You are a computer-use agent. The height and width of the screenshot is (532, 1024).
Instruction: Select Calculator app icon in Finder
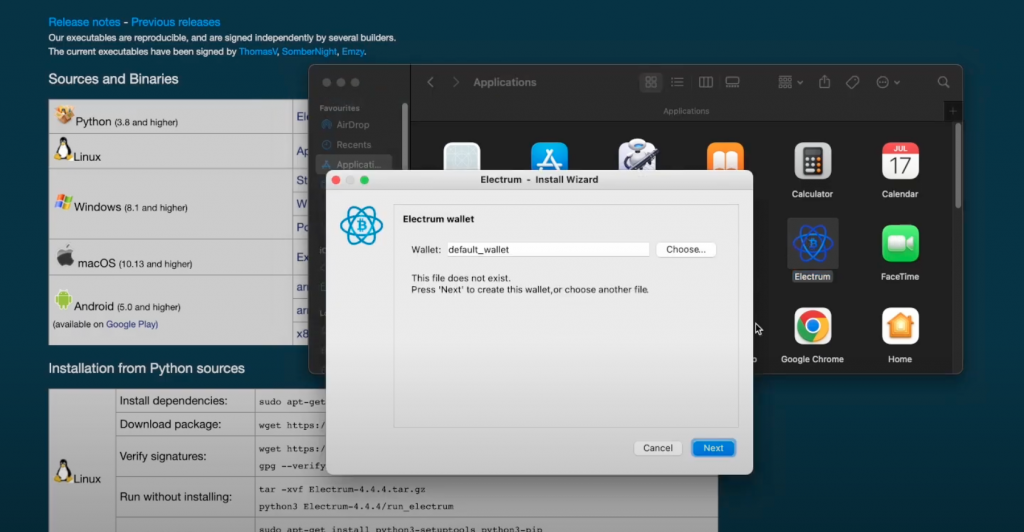(812, 161)
